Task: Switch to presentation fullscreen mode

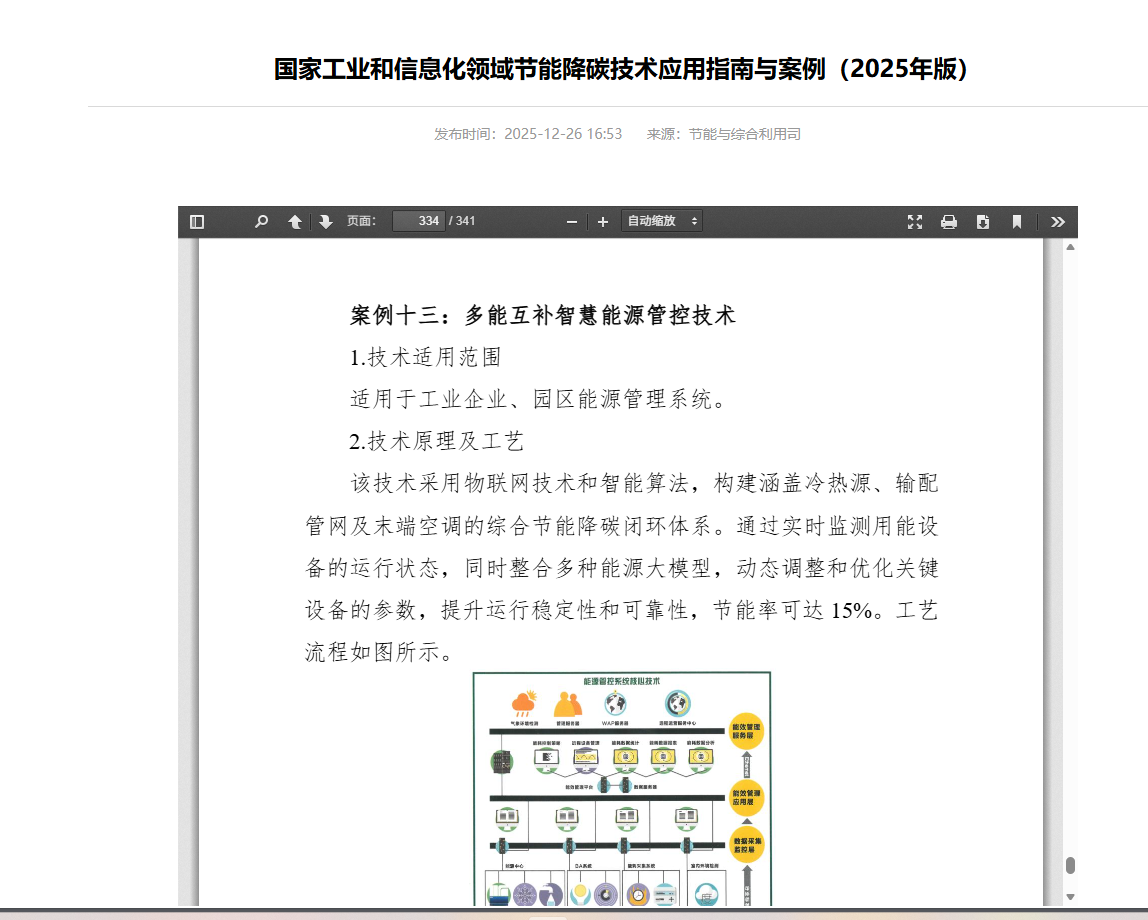Action: point(914,222)
